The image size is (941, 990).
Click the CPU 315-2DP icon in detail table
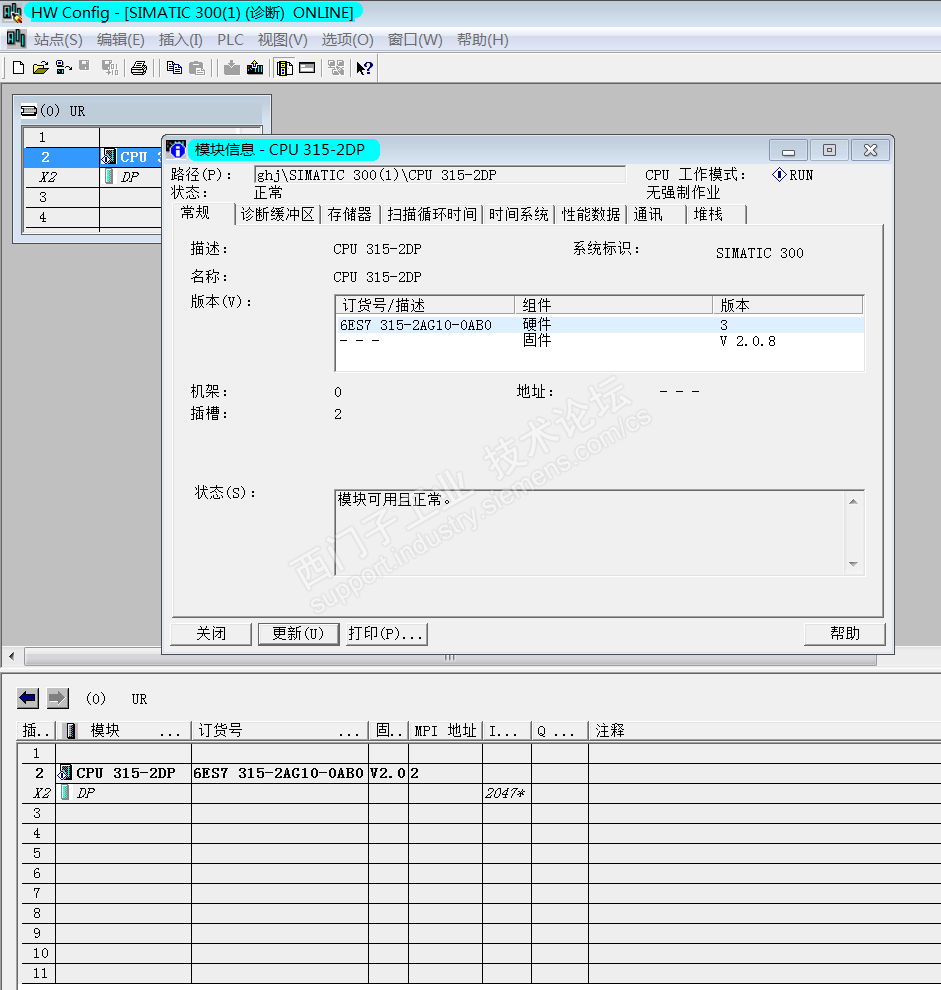point(65,772)
